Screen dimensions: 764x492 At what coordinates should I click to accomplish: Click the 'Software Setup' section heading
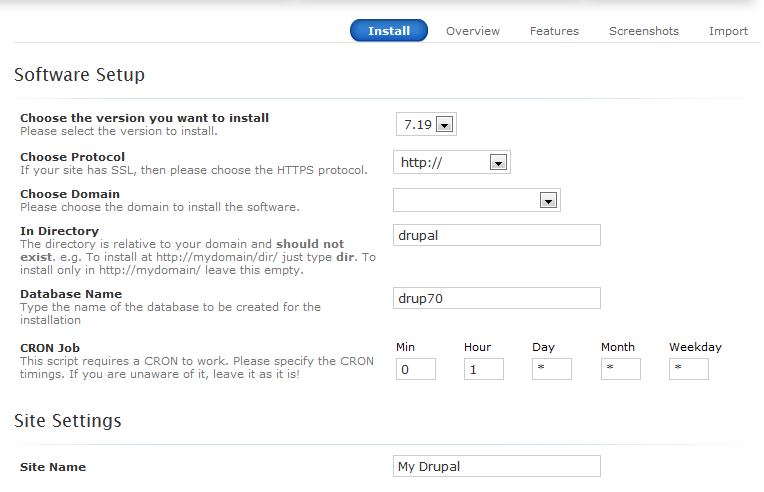[x=80, y=75]
